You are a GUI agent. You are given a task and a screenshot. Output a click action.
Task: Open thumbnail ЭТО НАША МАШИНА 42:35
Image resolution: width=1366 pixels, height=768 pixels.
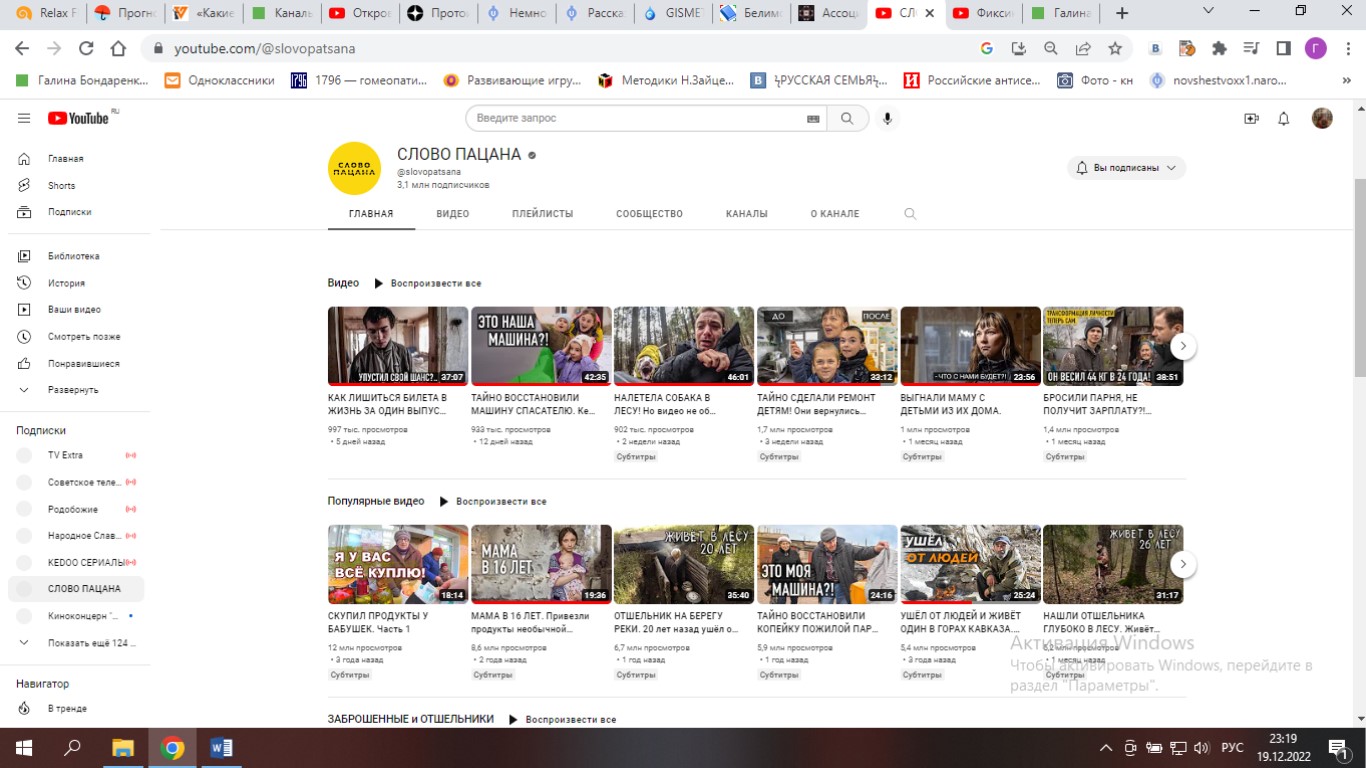[x=541, y=346]
